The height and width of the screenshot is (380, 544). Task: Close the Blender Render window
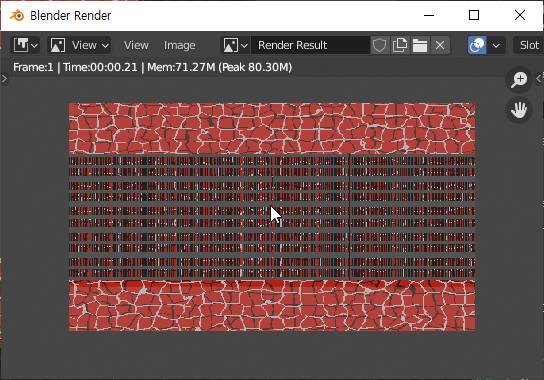tap(520, 15)
